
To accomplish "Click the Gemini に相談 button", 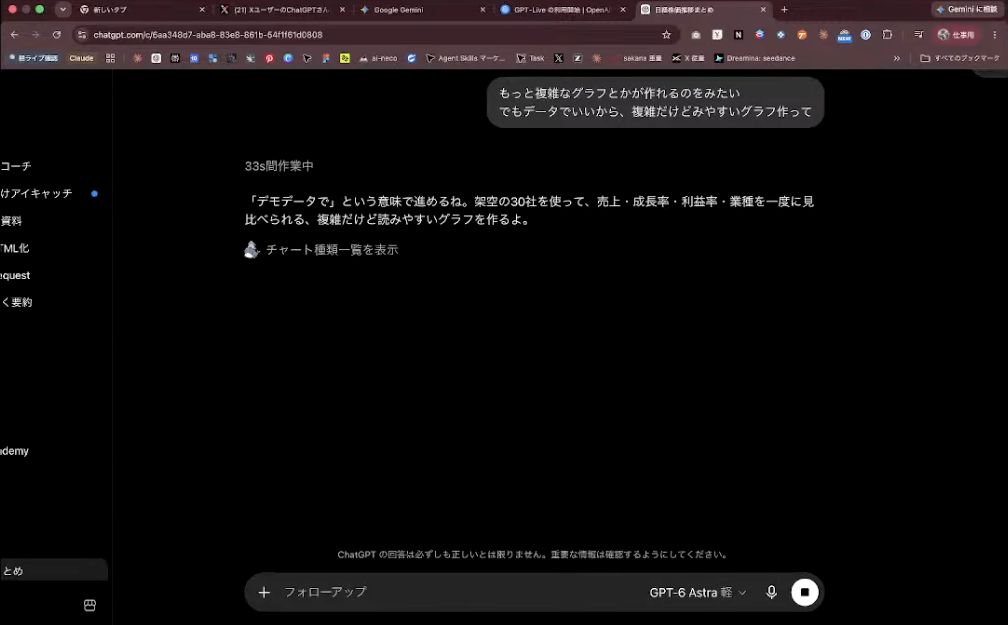I will (967, 10).
